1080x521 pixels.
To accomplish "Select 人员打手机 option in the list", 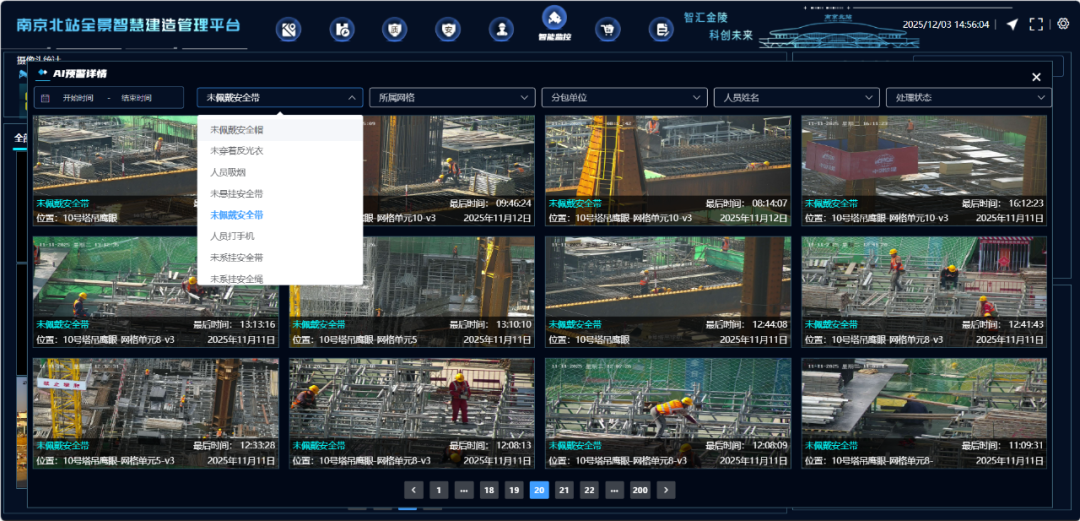I will point(232,236).
